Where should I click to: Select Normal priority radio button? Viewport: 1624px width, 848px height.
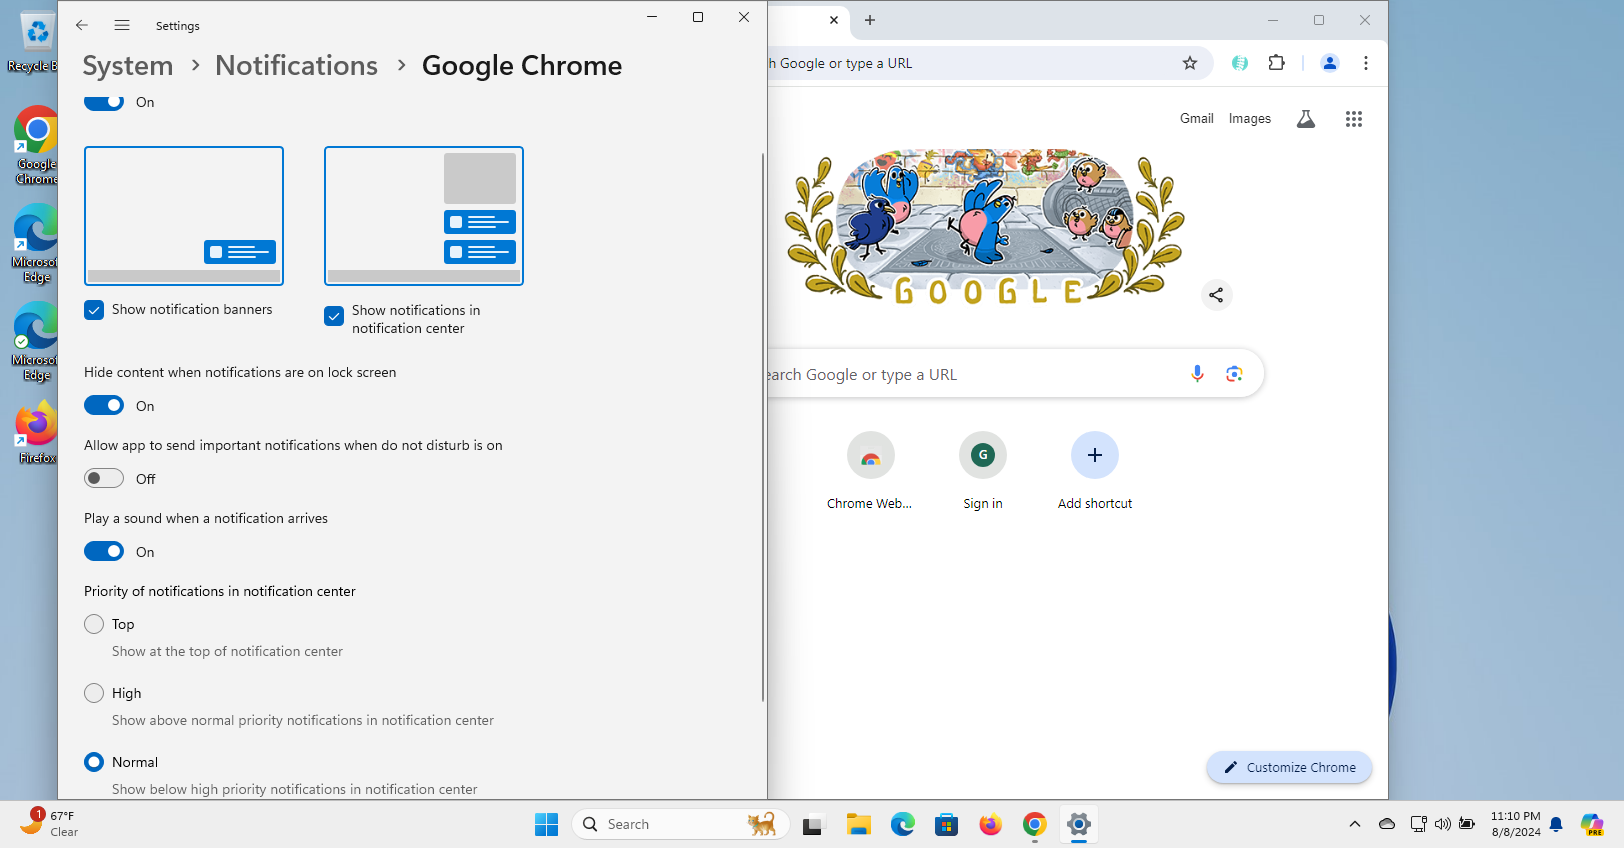tap(94, 762)
